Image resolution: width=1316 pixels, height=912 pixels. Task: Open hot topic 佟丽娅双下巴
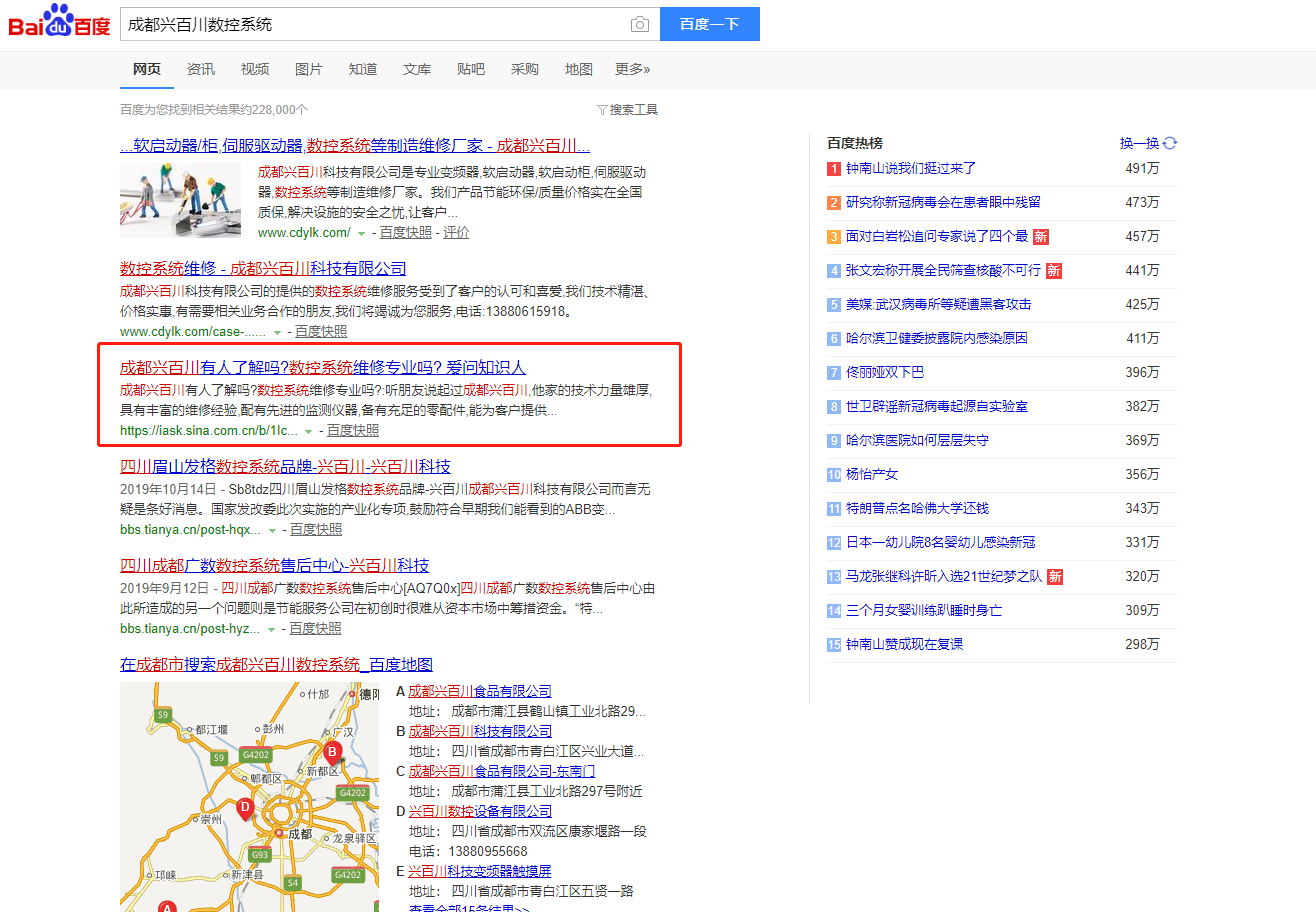pos(885,372)
